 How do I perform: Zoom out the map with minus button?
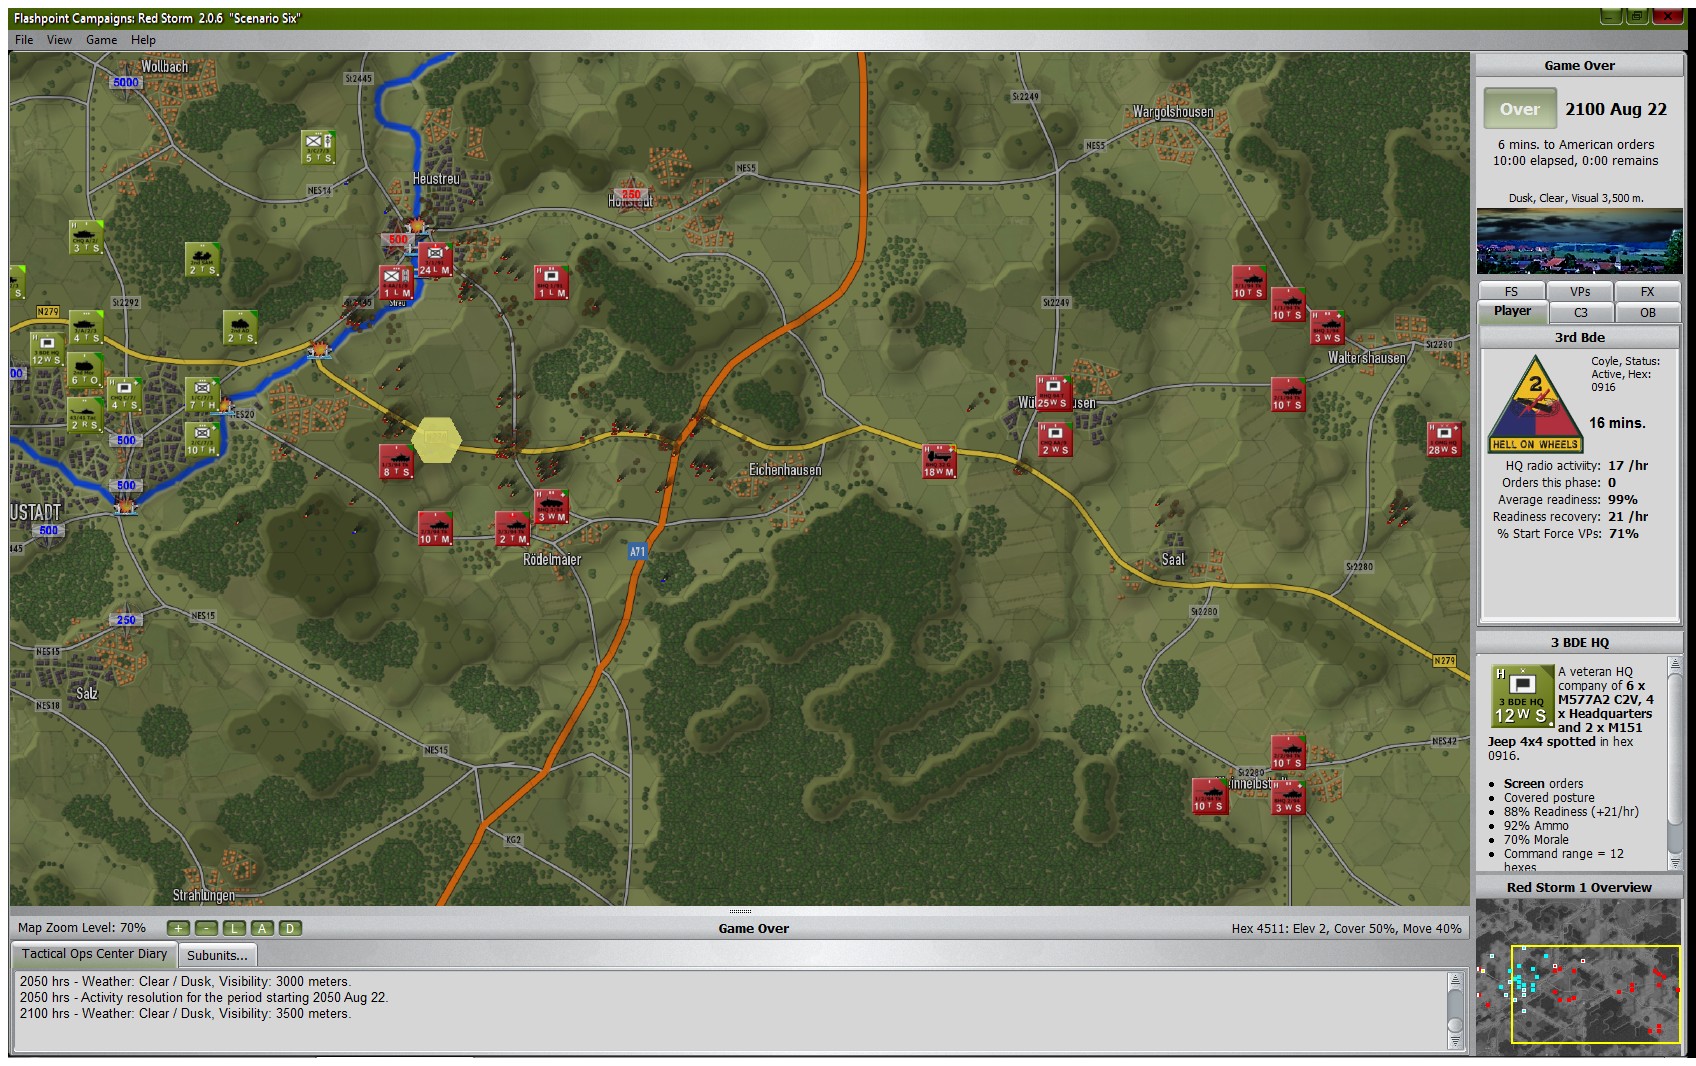[x=206, y=928]
